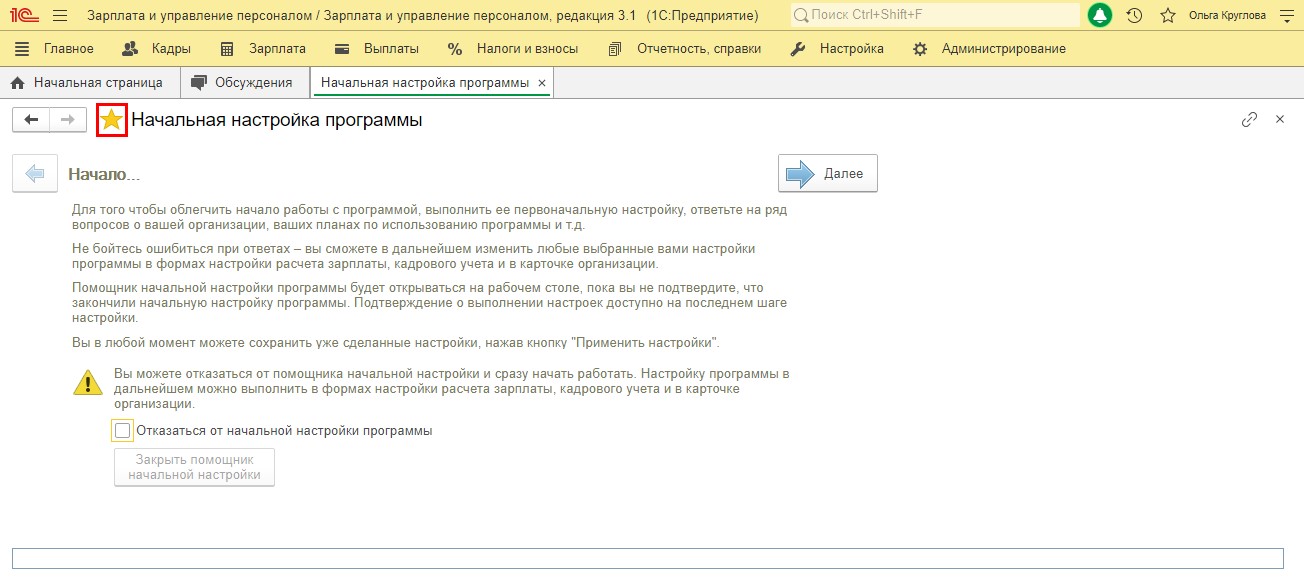The height and width of the screenshot is (581, 1304).
Task: Open the Настройка section
Action: tap(837, 49)
